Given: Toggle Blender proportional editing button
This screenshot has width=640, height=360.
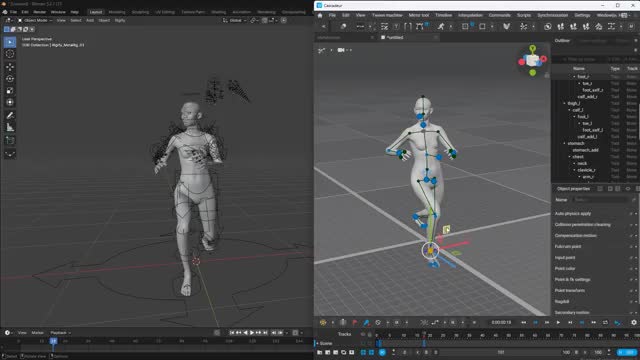Looking at the screenshot, I should [284, 20].
